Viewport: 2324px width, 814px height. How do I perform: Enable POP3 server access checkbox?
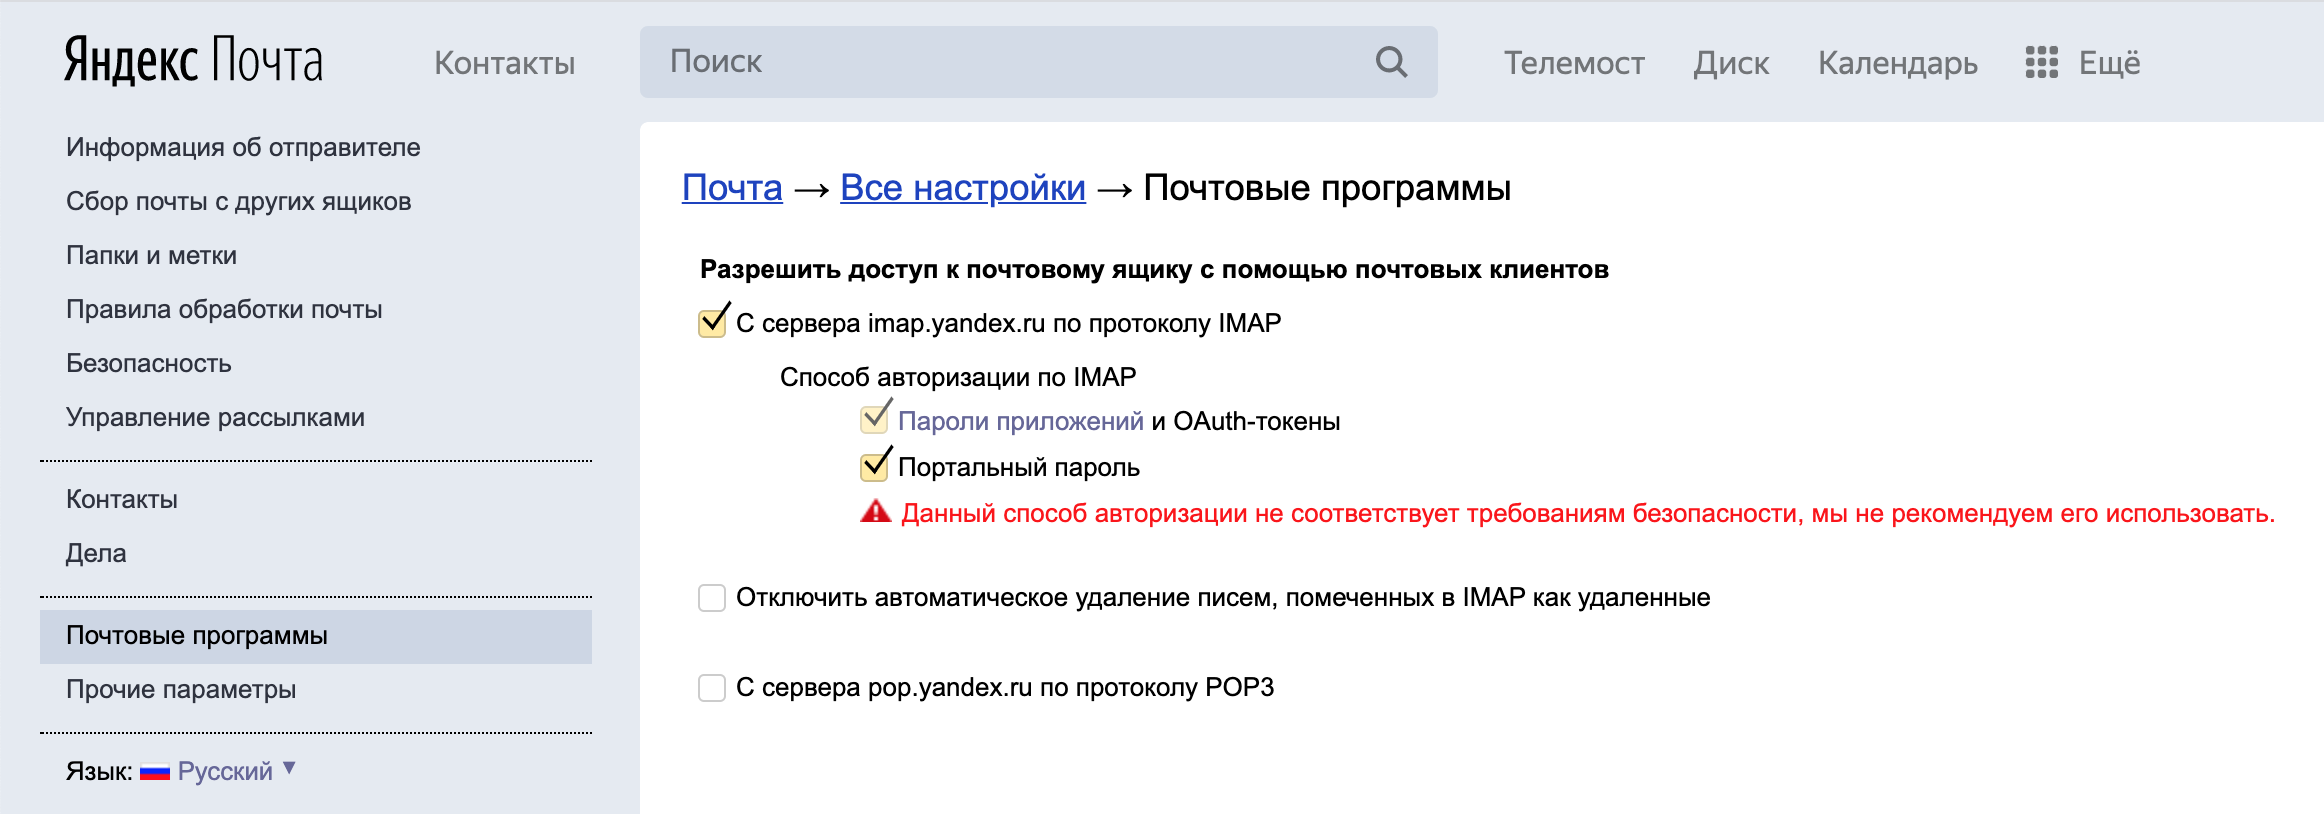(x=712, y=688)
